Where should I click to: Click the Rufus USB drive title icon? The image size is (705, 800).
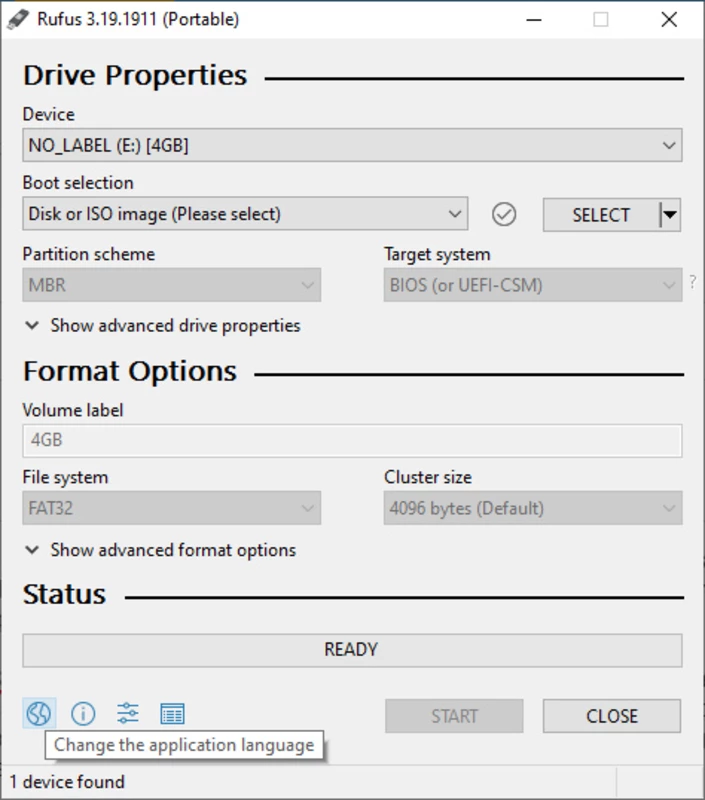click(x=18, y=19)
